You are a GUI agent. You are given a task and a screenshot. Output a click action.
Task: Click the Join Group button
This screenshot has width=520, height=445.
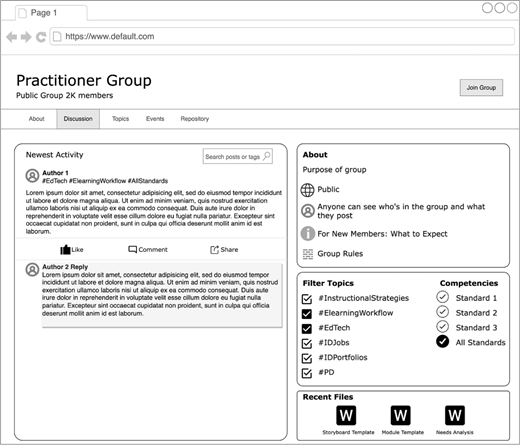coord(481,88)
